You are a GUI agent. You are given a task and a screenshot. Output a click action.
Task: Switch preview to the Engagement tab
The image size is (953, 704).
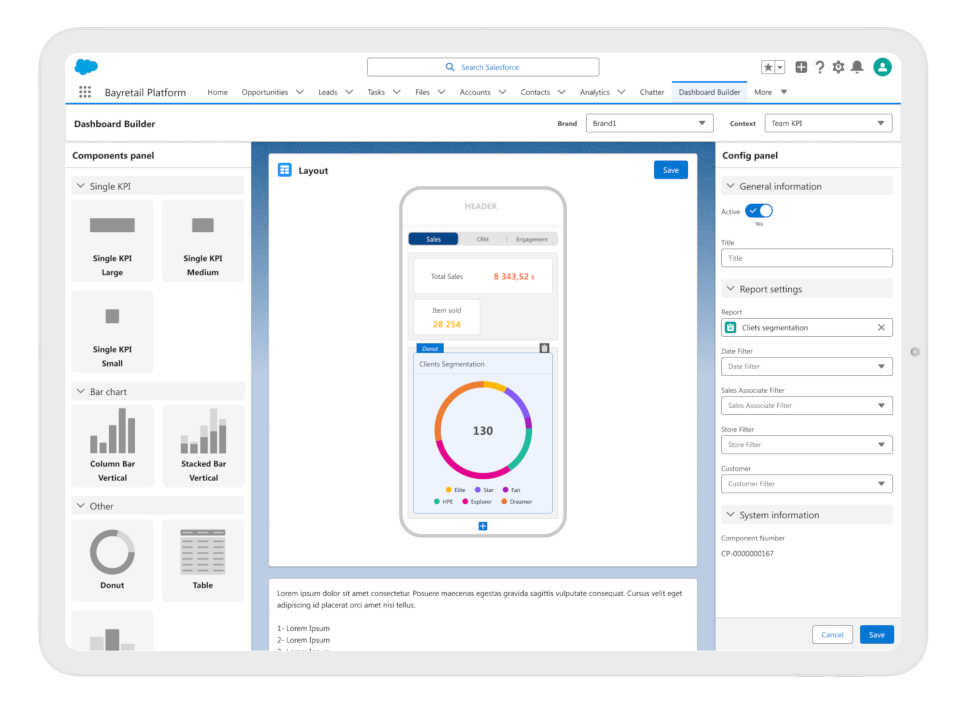532,239
